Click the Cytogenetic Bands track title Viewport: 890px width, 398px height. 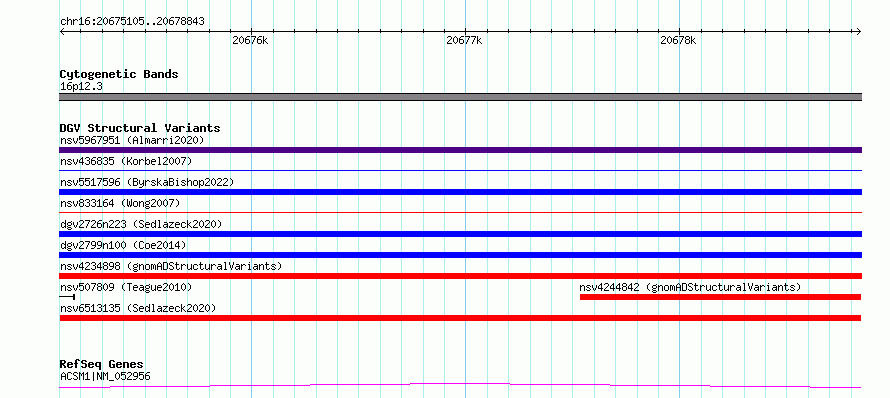click(x=119, y=74)
